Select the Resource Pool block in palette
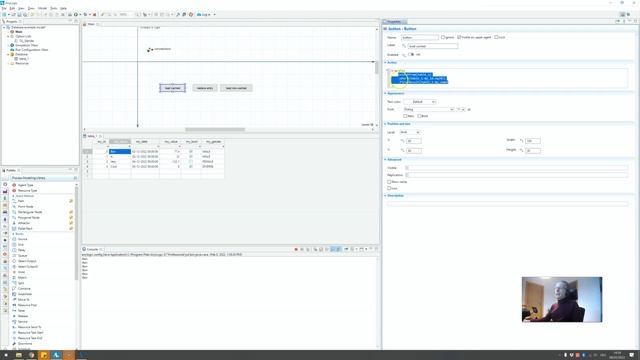 [27, 305]
